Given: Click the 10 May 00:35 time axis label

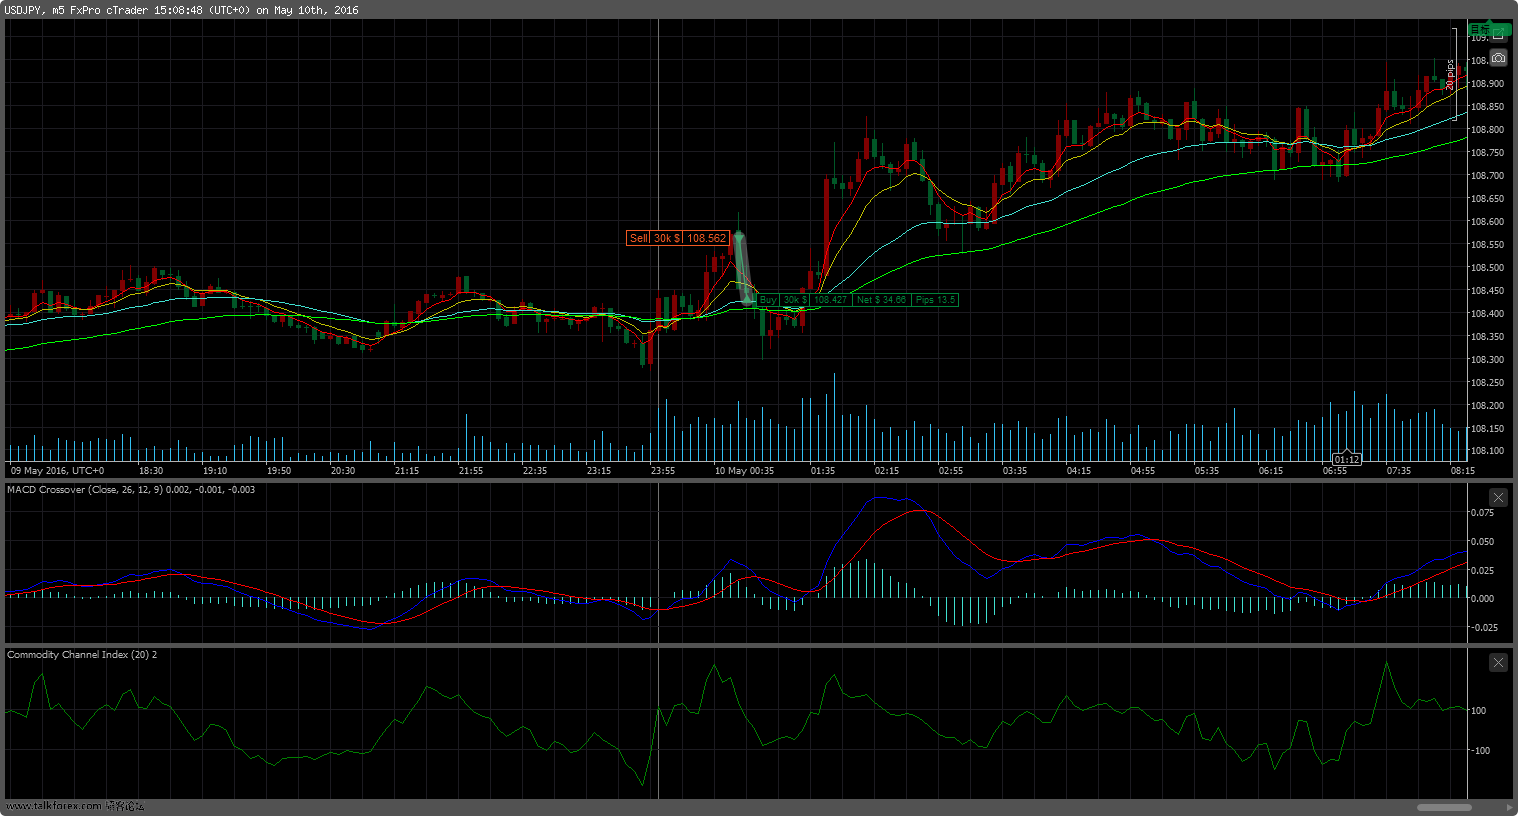Looking at the screenshot, I should (744, 470).
